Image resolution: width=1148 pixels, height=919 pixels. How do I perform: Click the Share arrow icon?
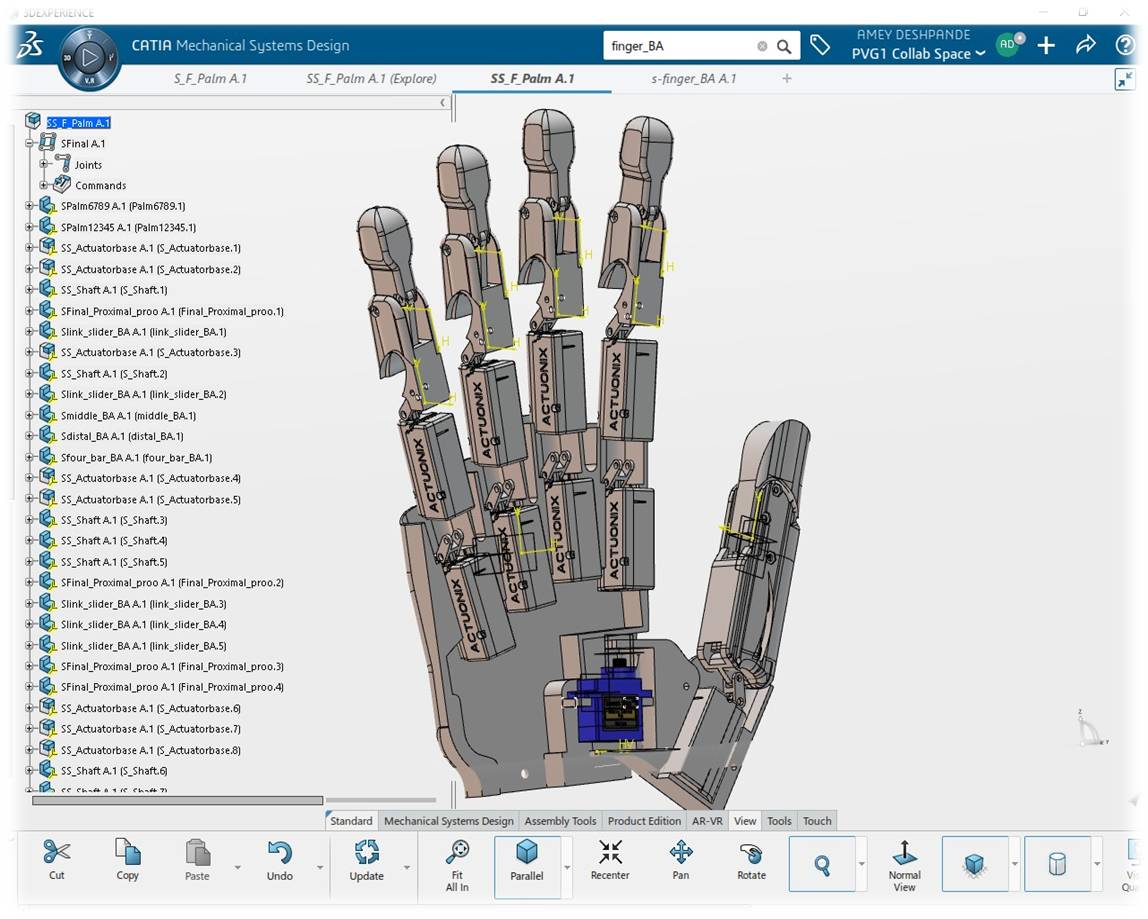(1086, 45)
